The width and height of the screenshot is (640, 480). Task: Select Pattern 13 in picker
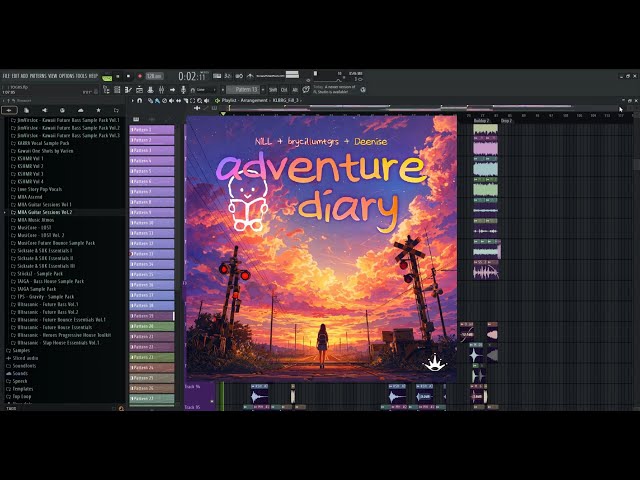[x=152, y=254]
